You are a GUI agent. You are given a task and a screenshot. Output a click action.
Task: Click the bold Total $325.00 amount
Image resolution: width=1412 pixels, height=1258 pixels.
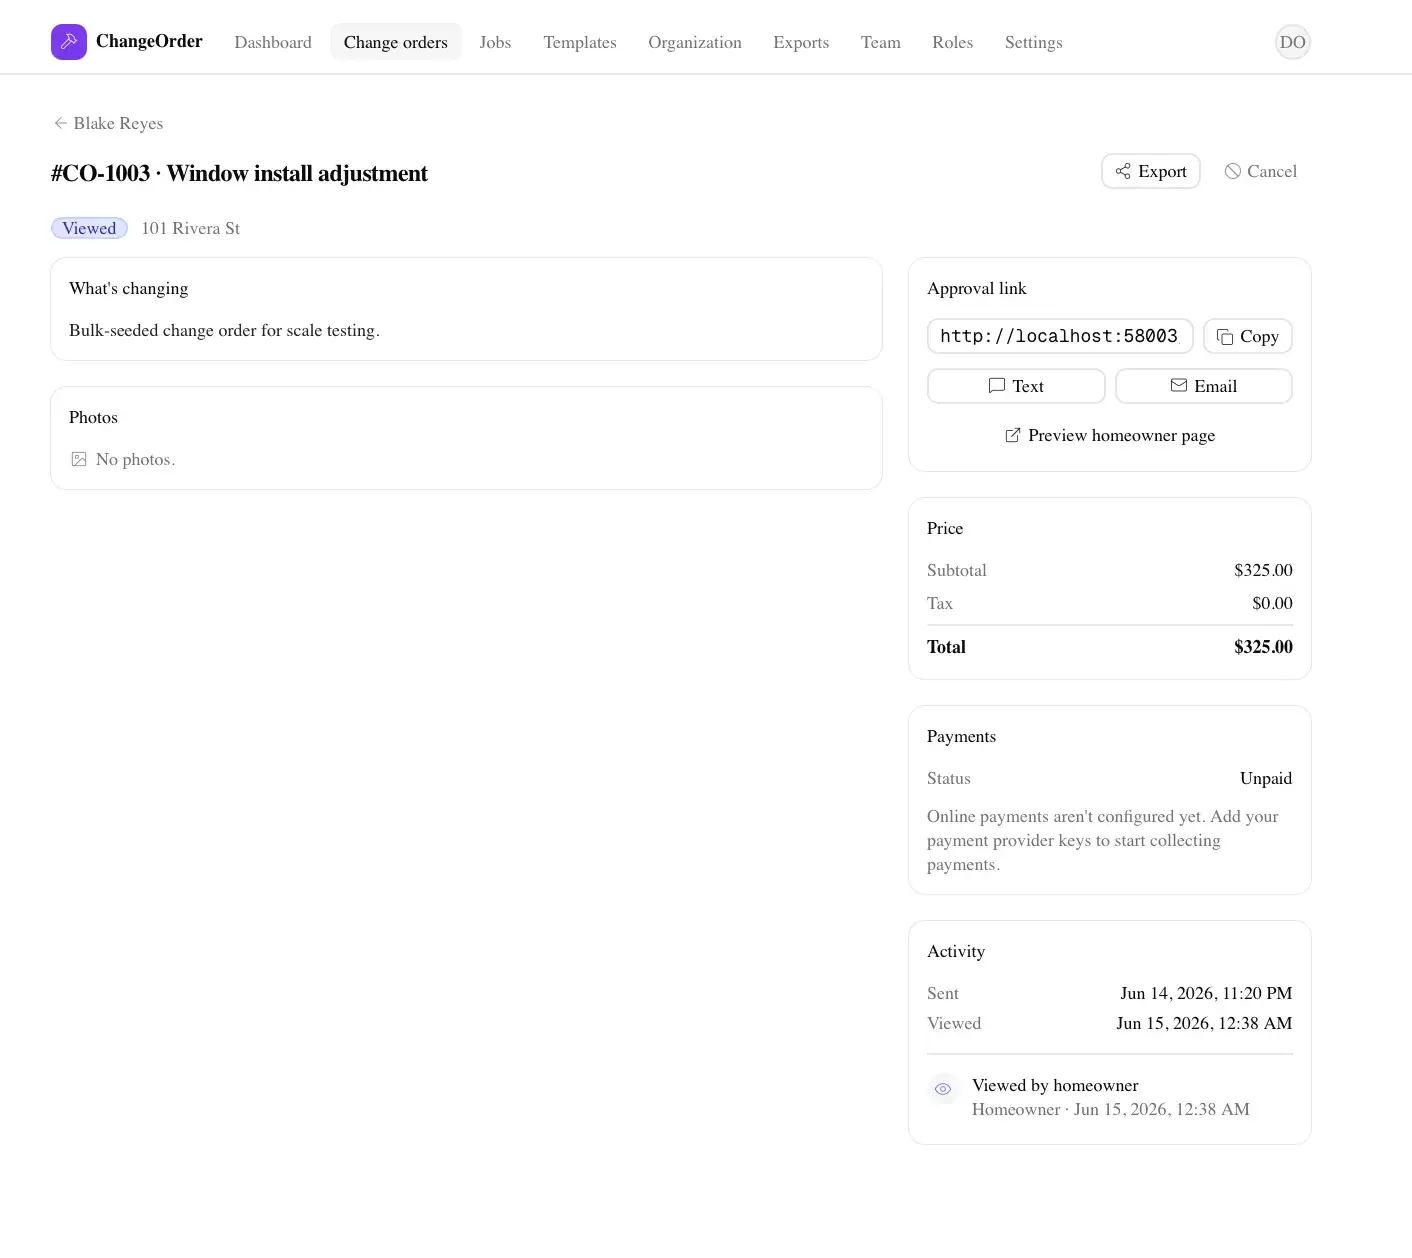[x=1263, y=647]
